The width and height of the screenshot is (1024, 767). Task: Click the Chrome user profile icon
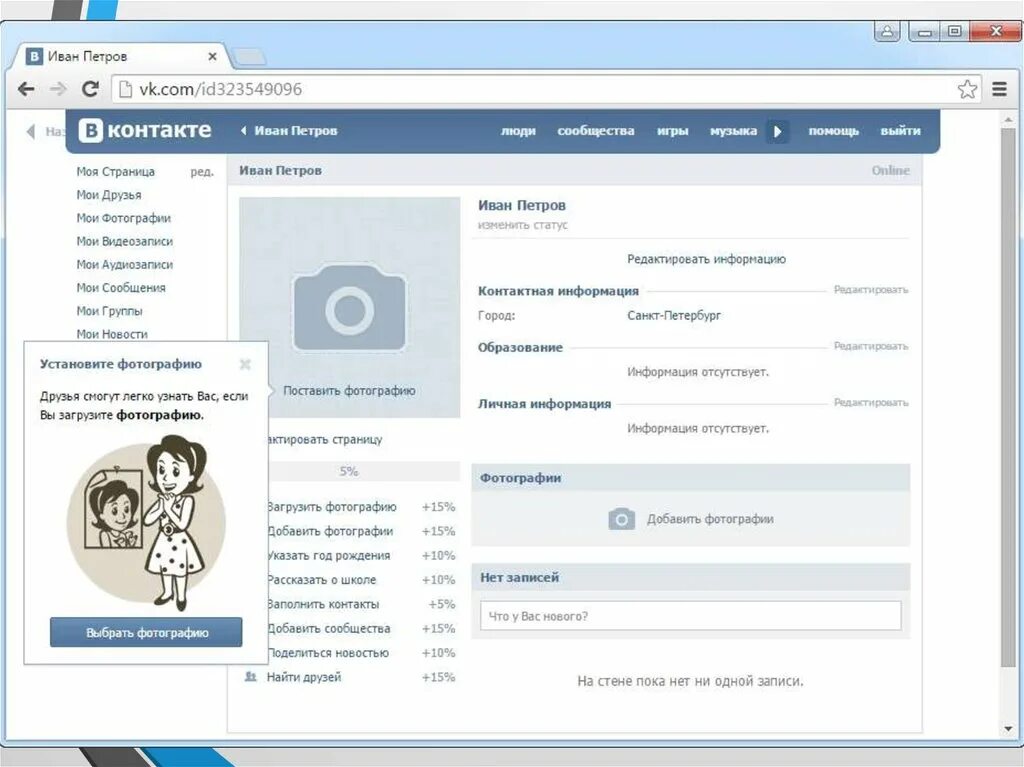(887, 31)
